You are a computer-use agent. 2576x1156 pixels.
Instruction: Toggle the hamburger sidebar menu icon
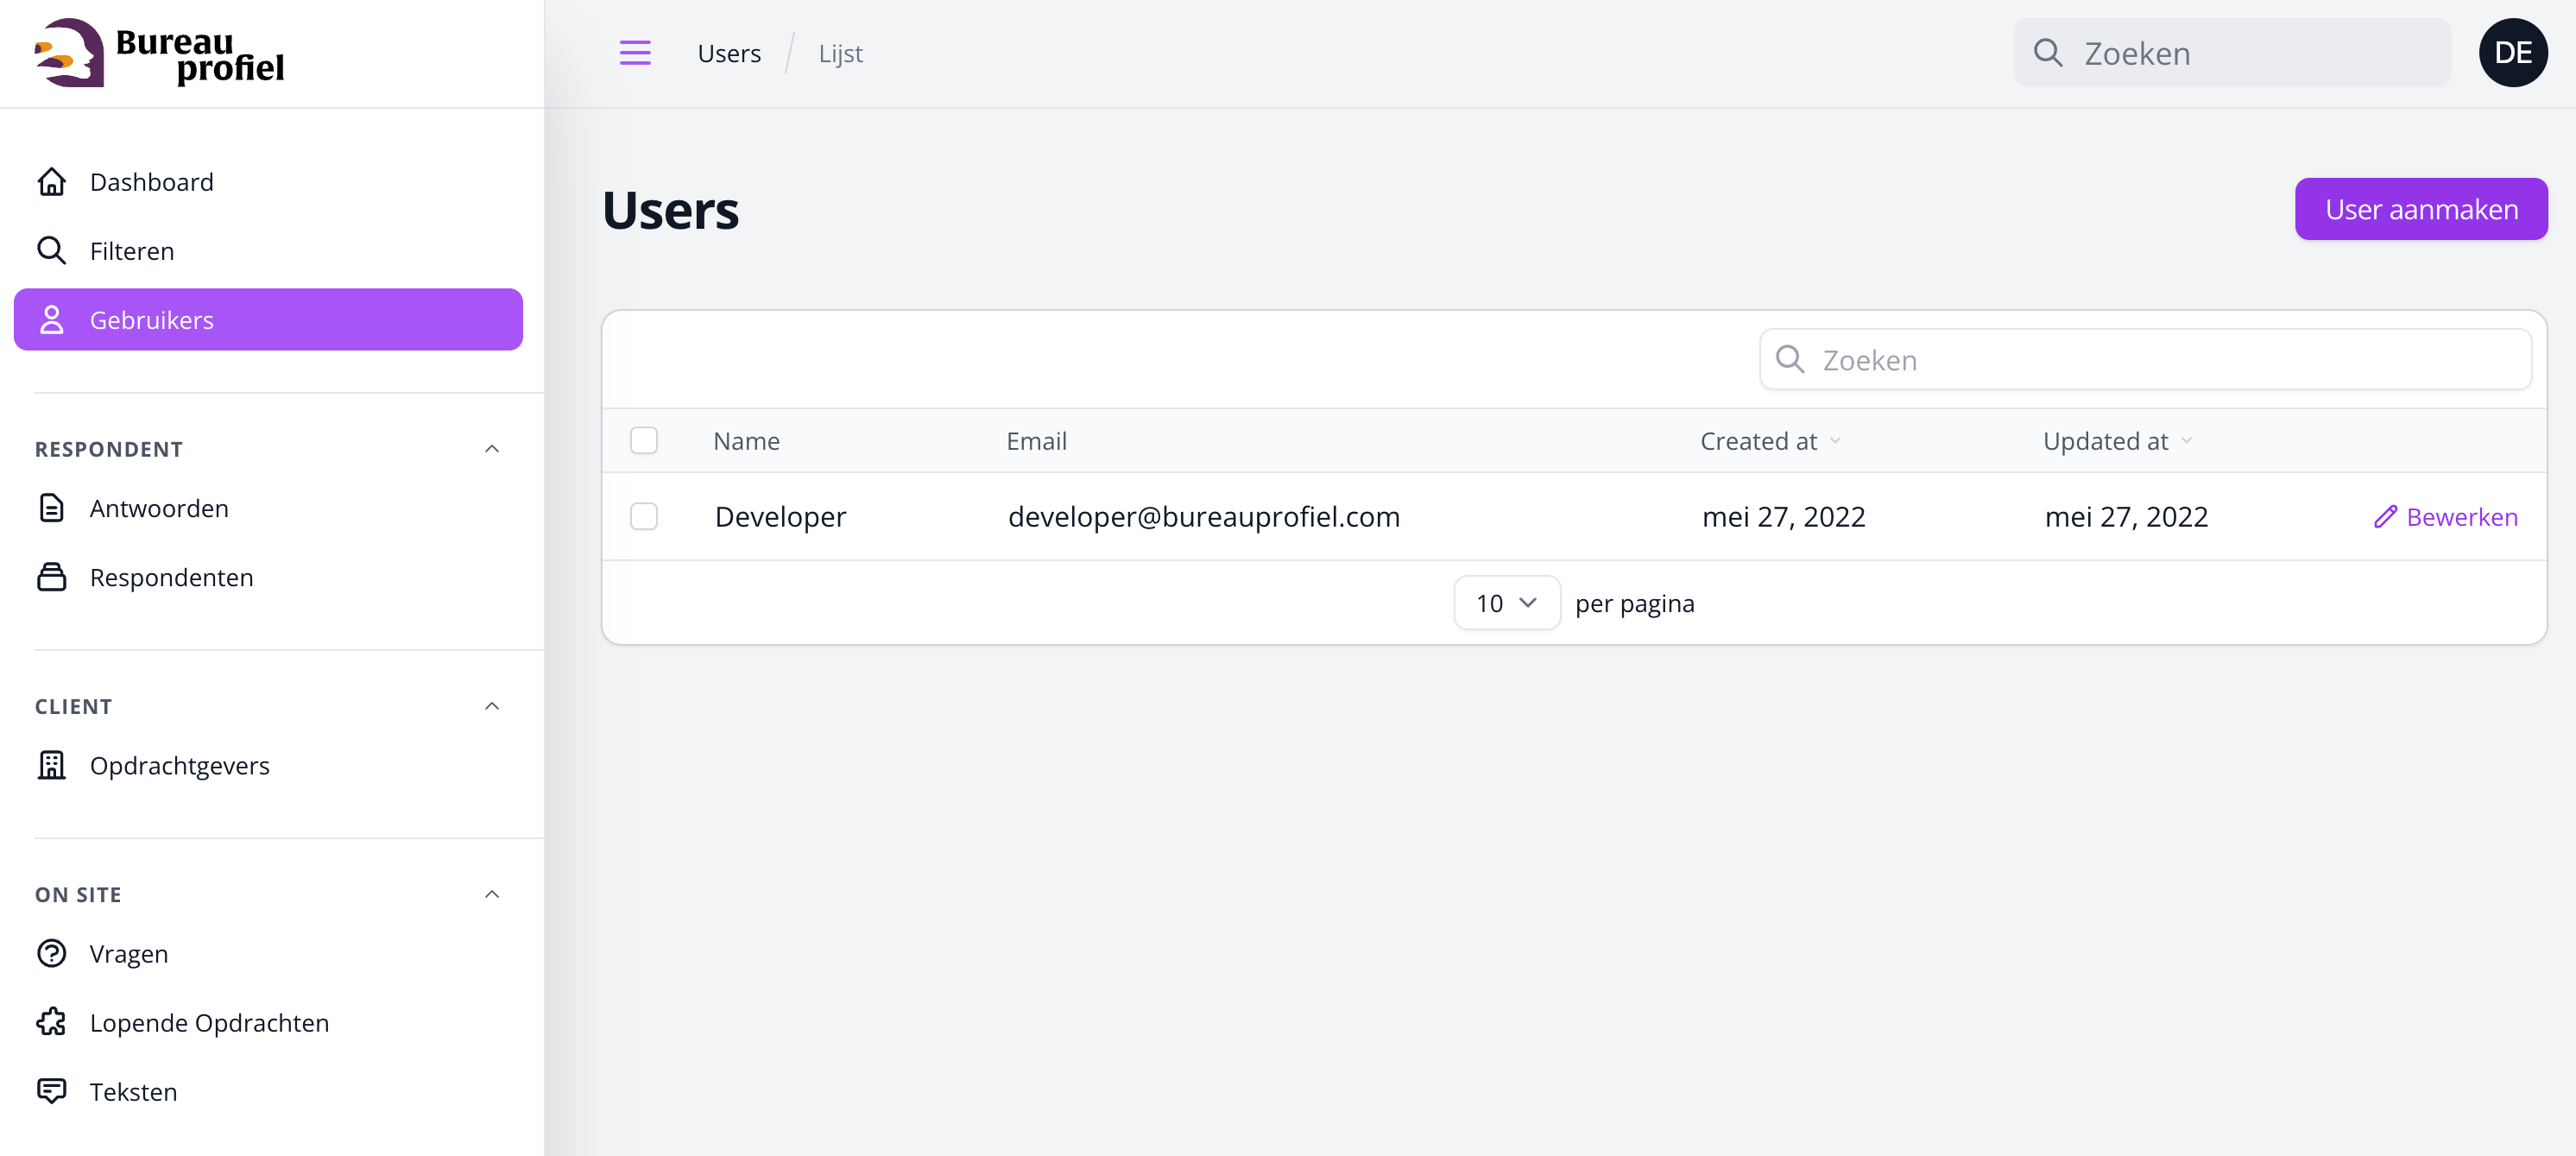coord(635,53)
